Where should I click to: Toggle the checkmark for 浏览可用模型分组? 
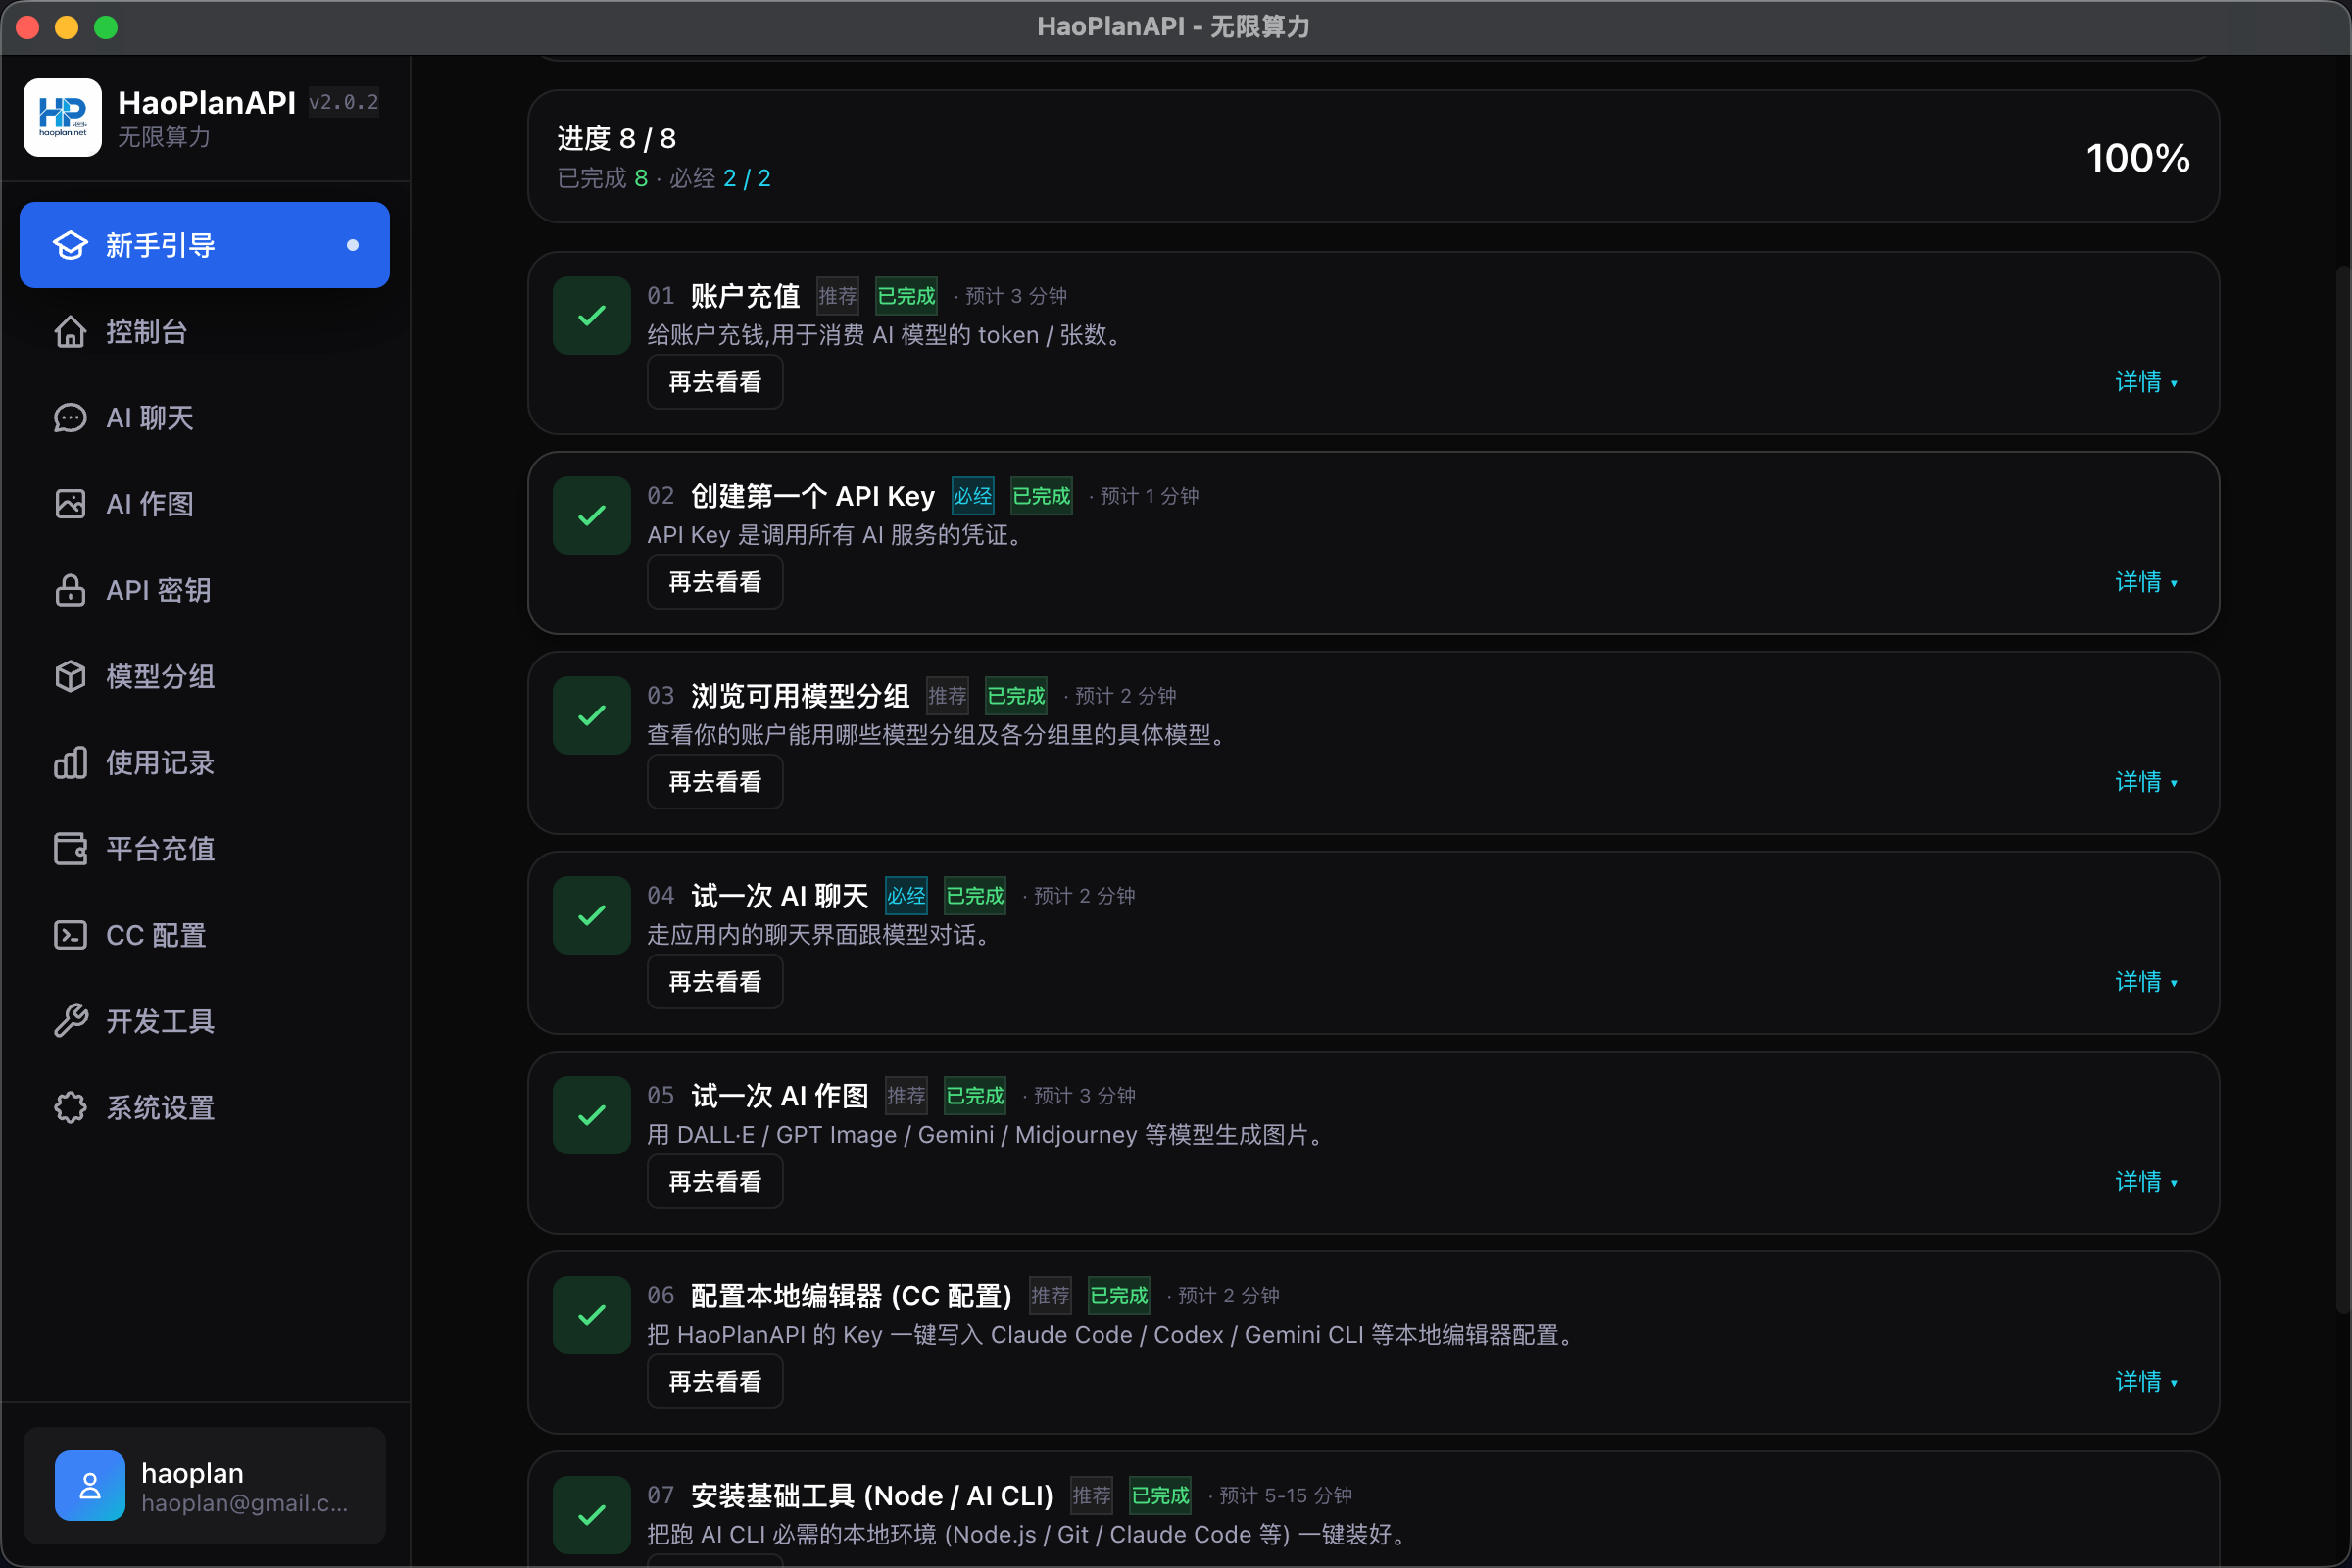(592, 716)
